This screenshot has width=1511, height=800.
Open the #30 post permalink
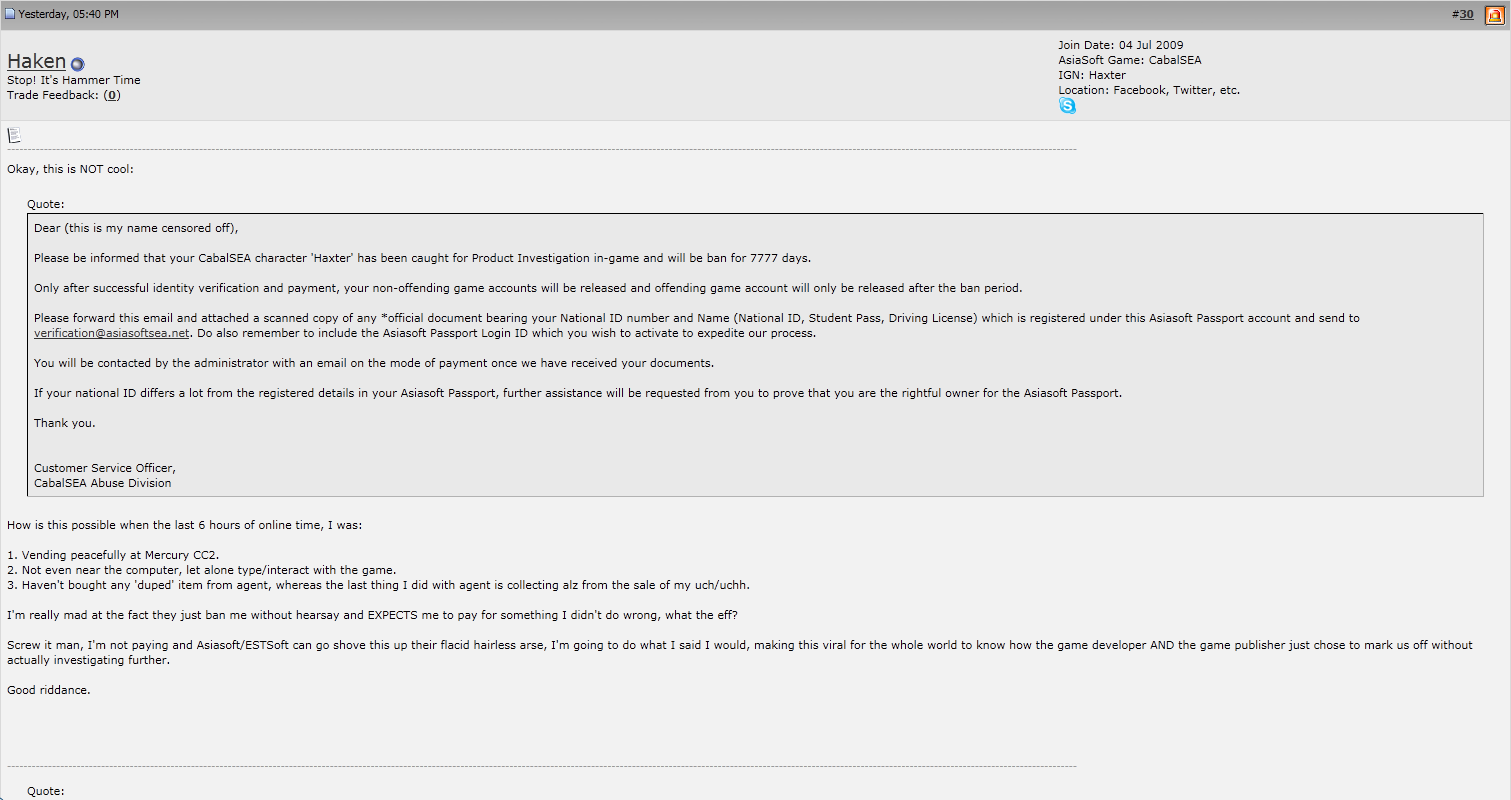click(1466, 14)
